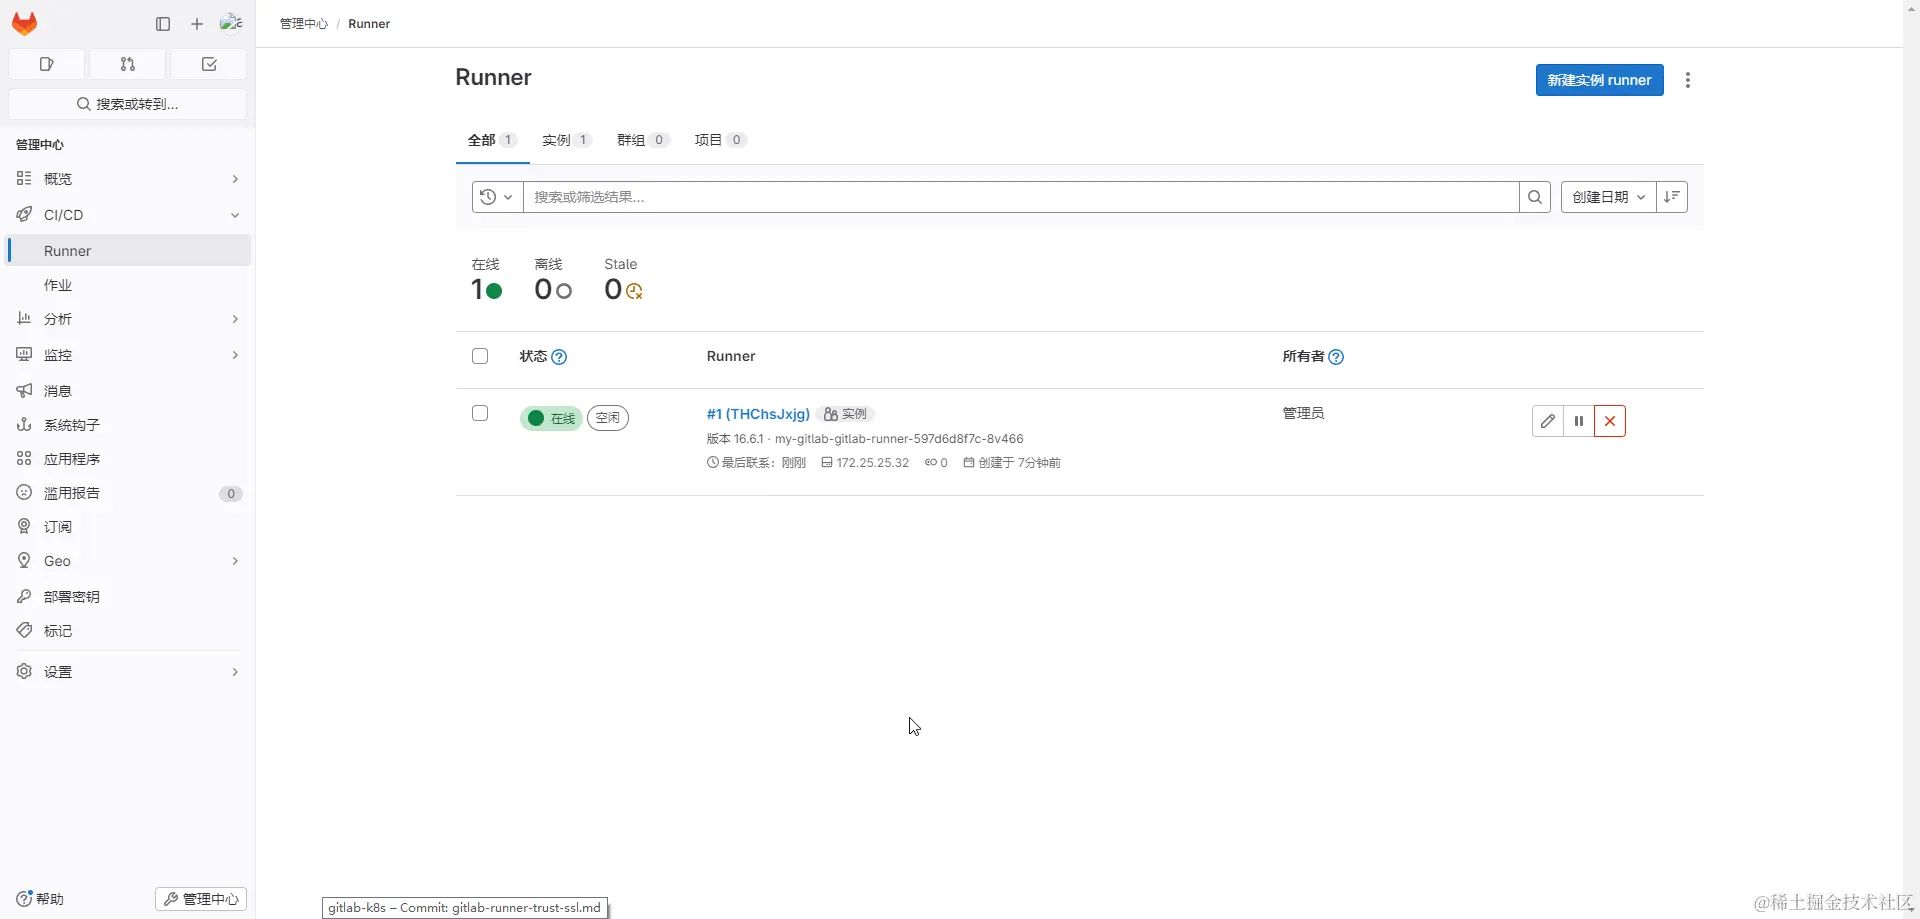
Task: Click the 管理中心 button at bottom
Action: click(201, 899)
